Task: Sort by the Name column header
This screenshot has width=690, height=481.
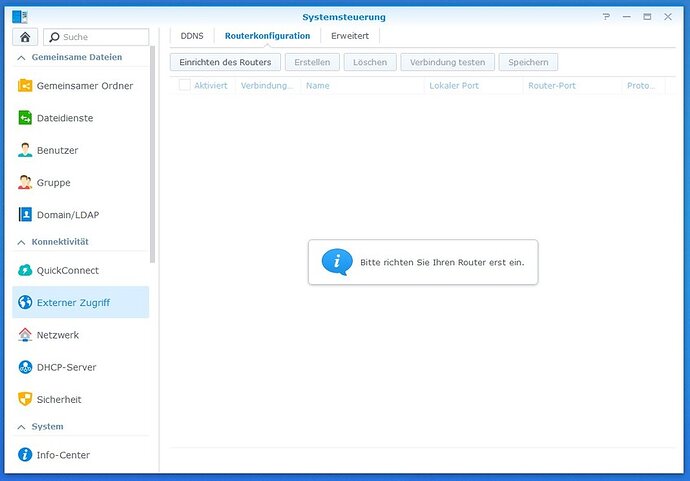Action: [362, 85]
